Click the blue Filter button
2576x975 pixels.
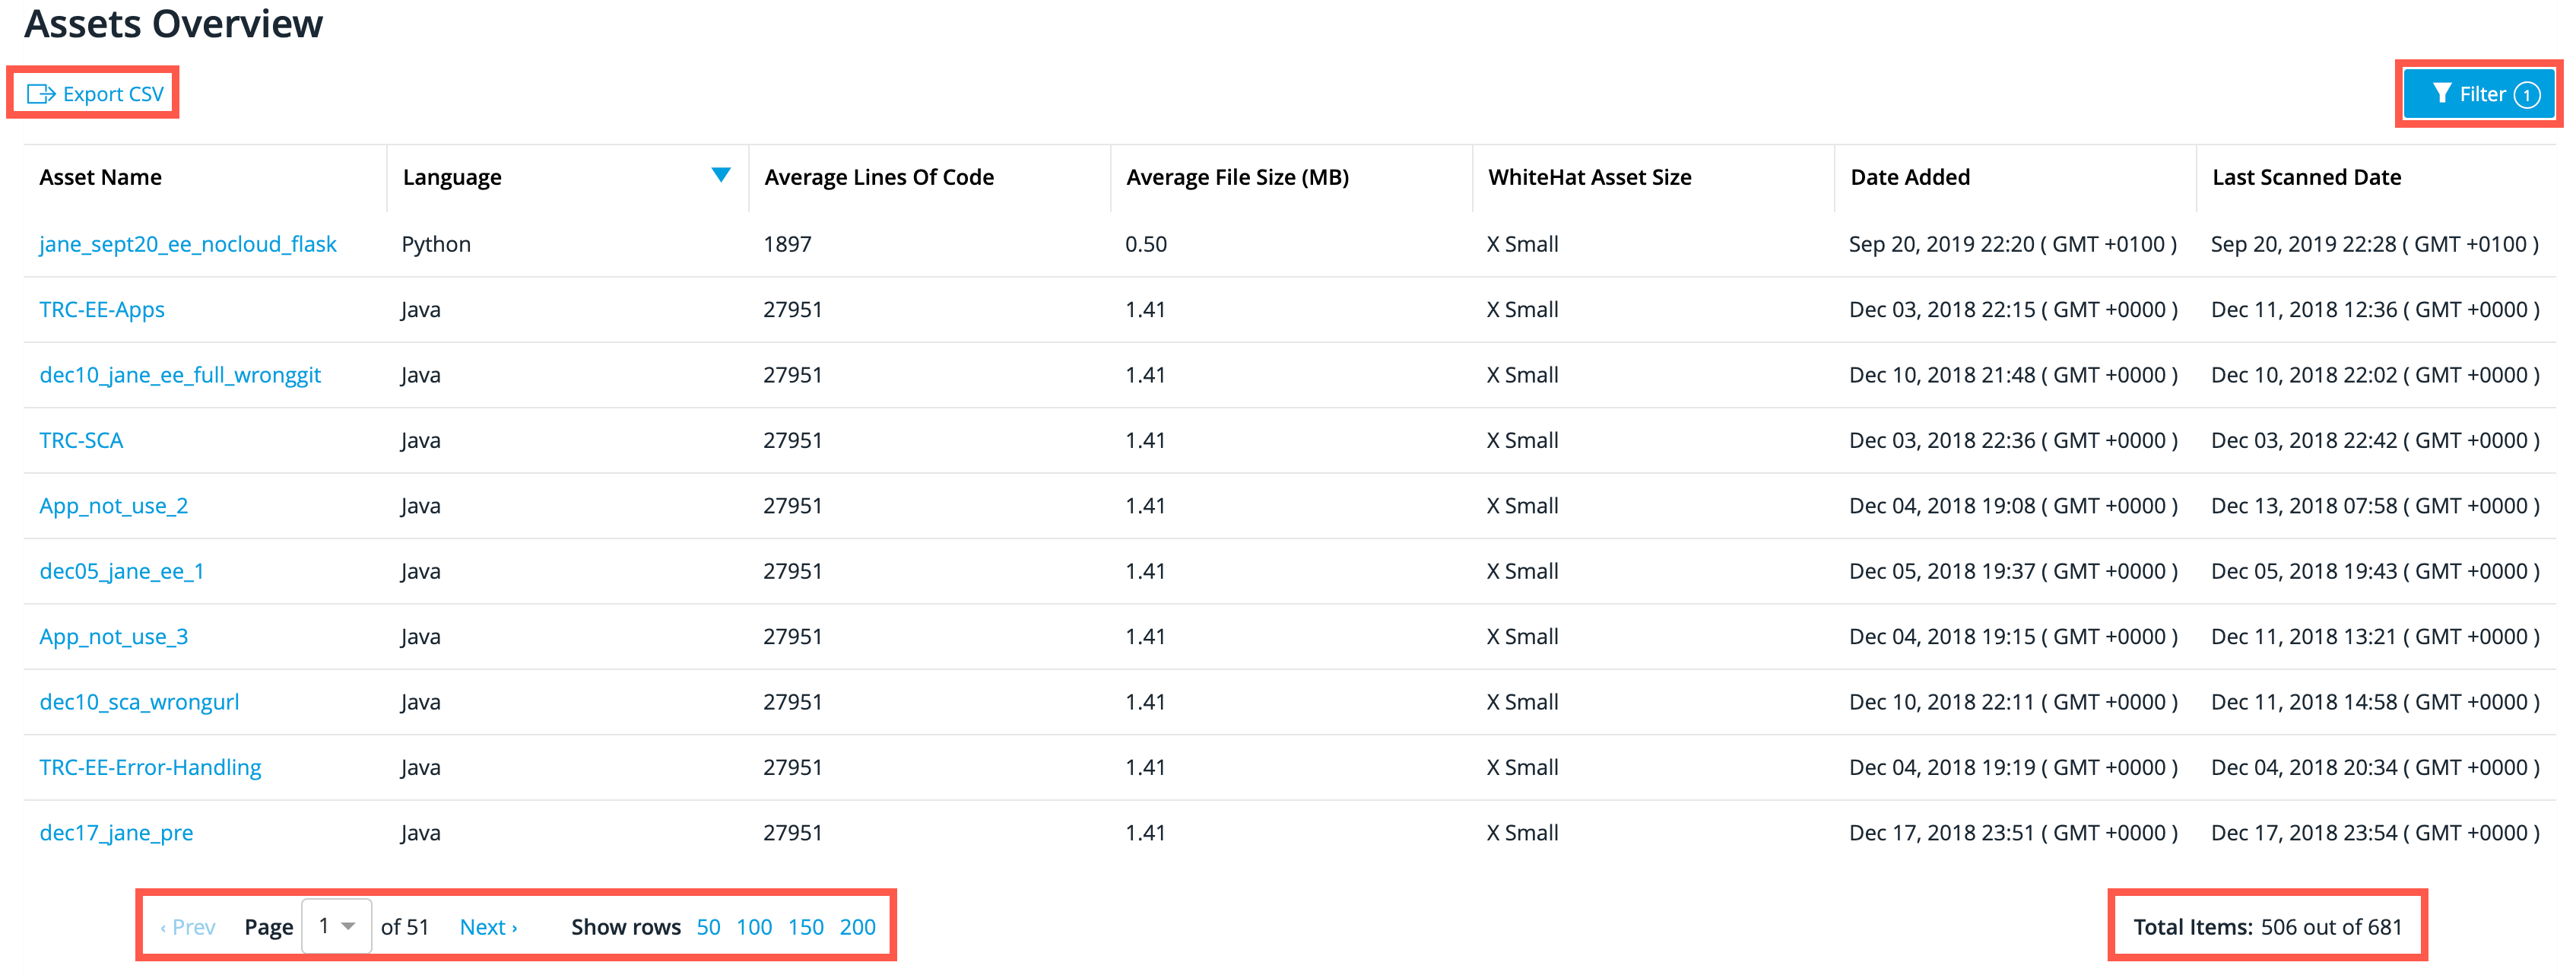tap(2479, 94)
